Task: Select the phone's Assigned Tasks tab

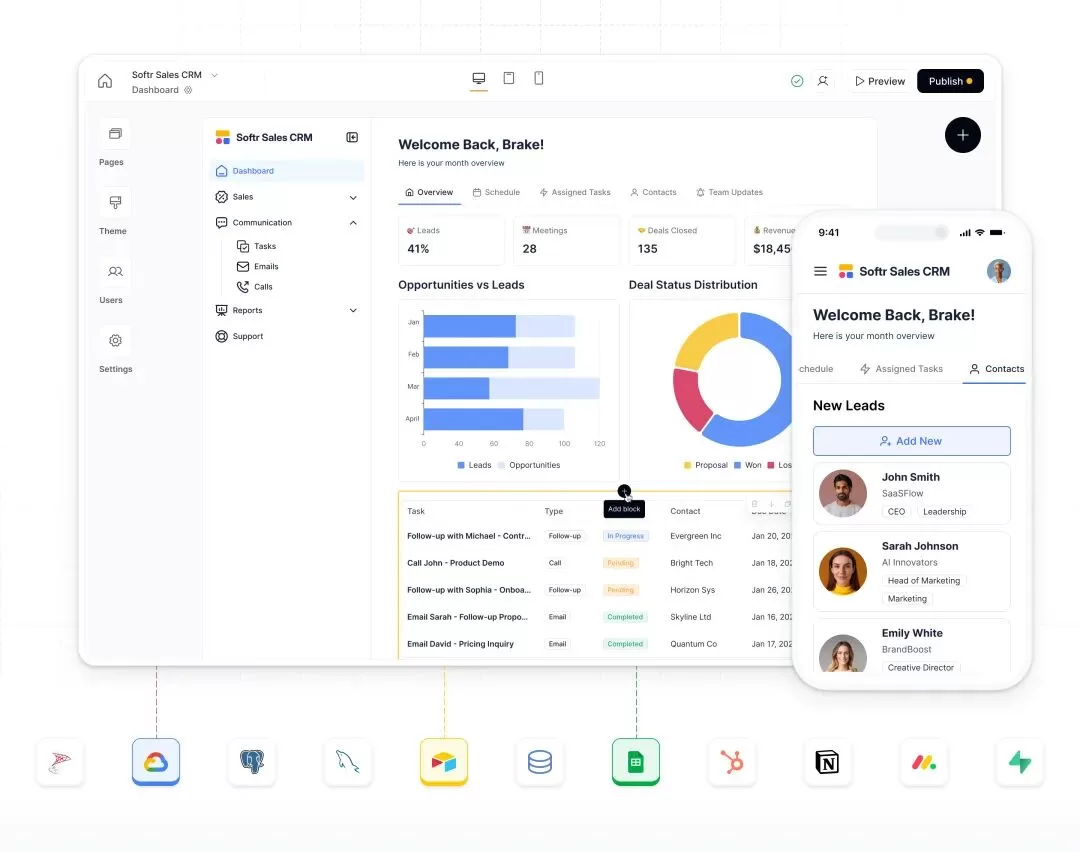Action: tap(901, 369)
